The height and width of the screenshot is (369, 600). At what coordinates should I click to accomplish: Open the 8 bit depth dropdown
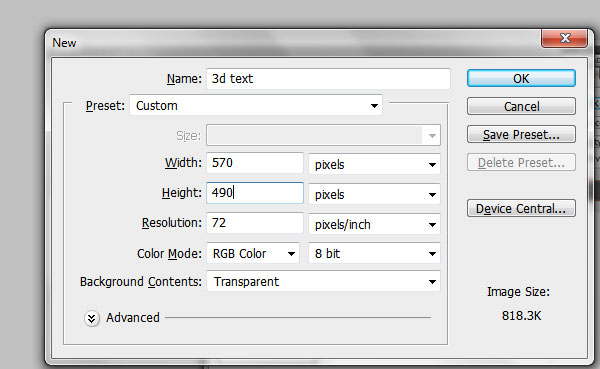[x=374, y=253]
